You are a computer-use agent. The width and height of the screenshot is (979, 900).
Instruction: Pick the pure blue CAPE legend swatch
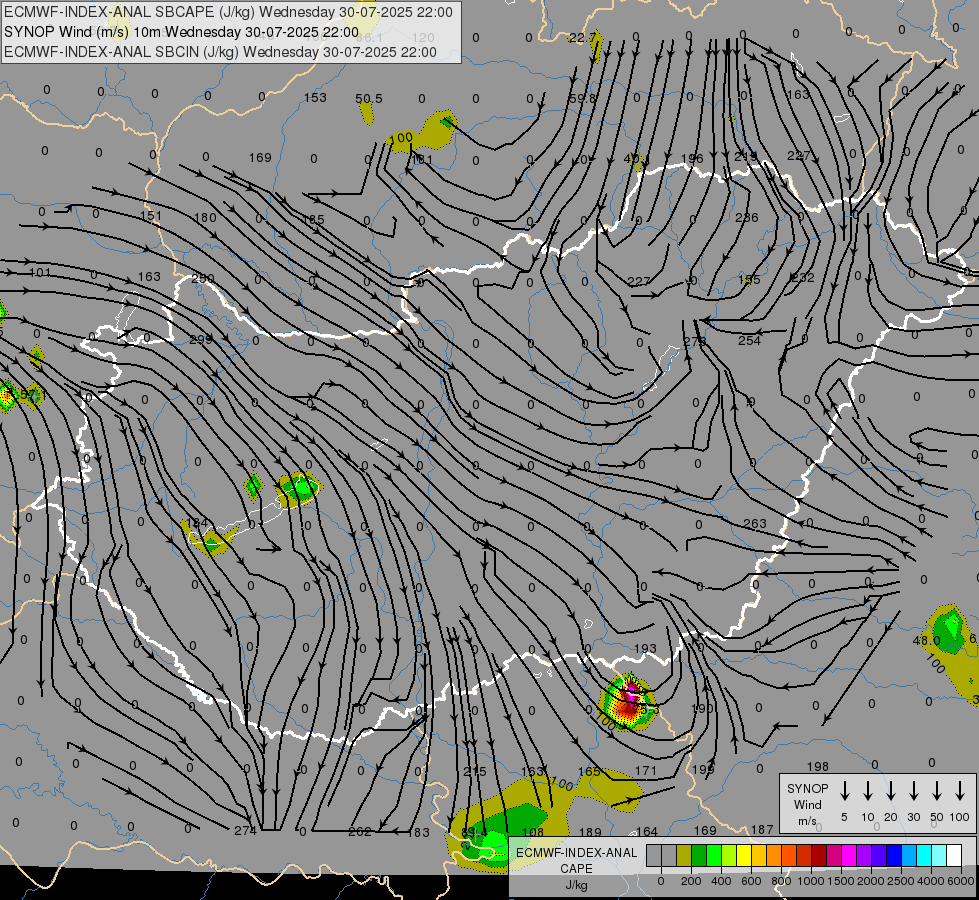pos(895,856)
